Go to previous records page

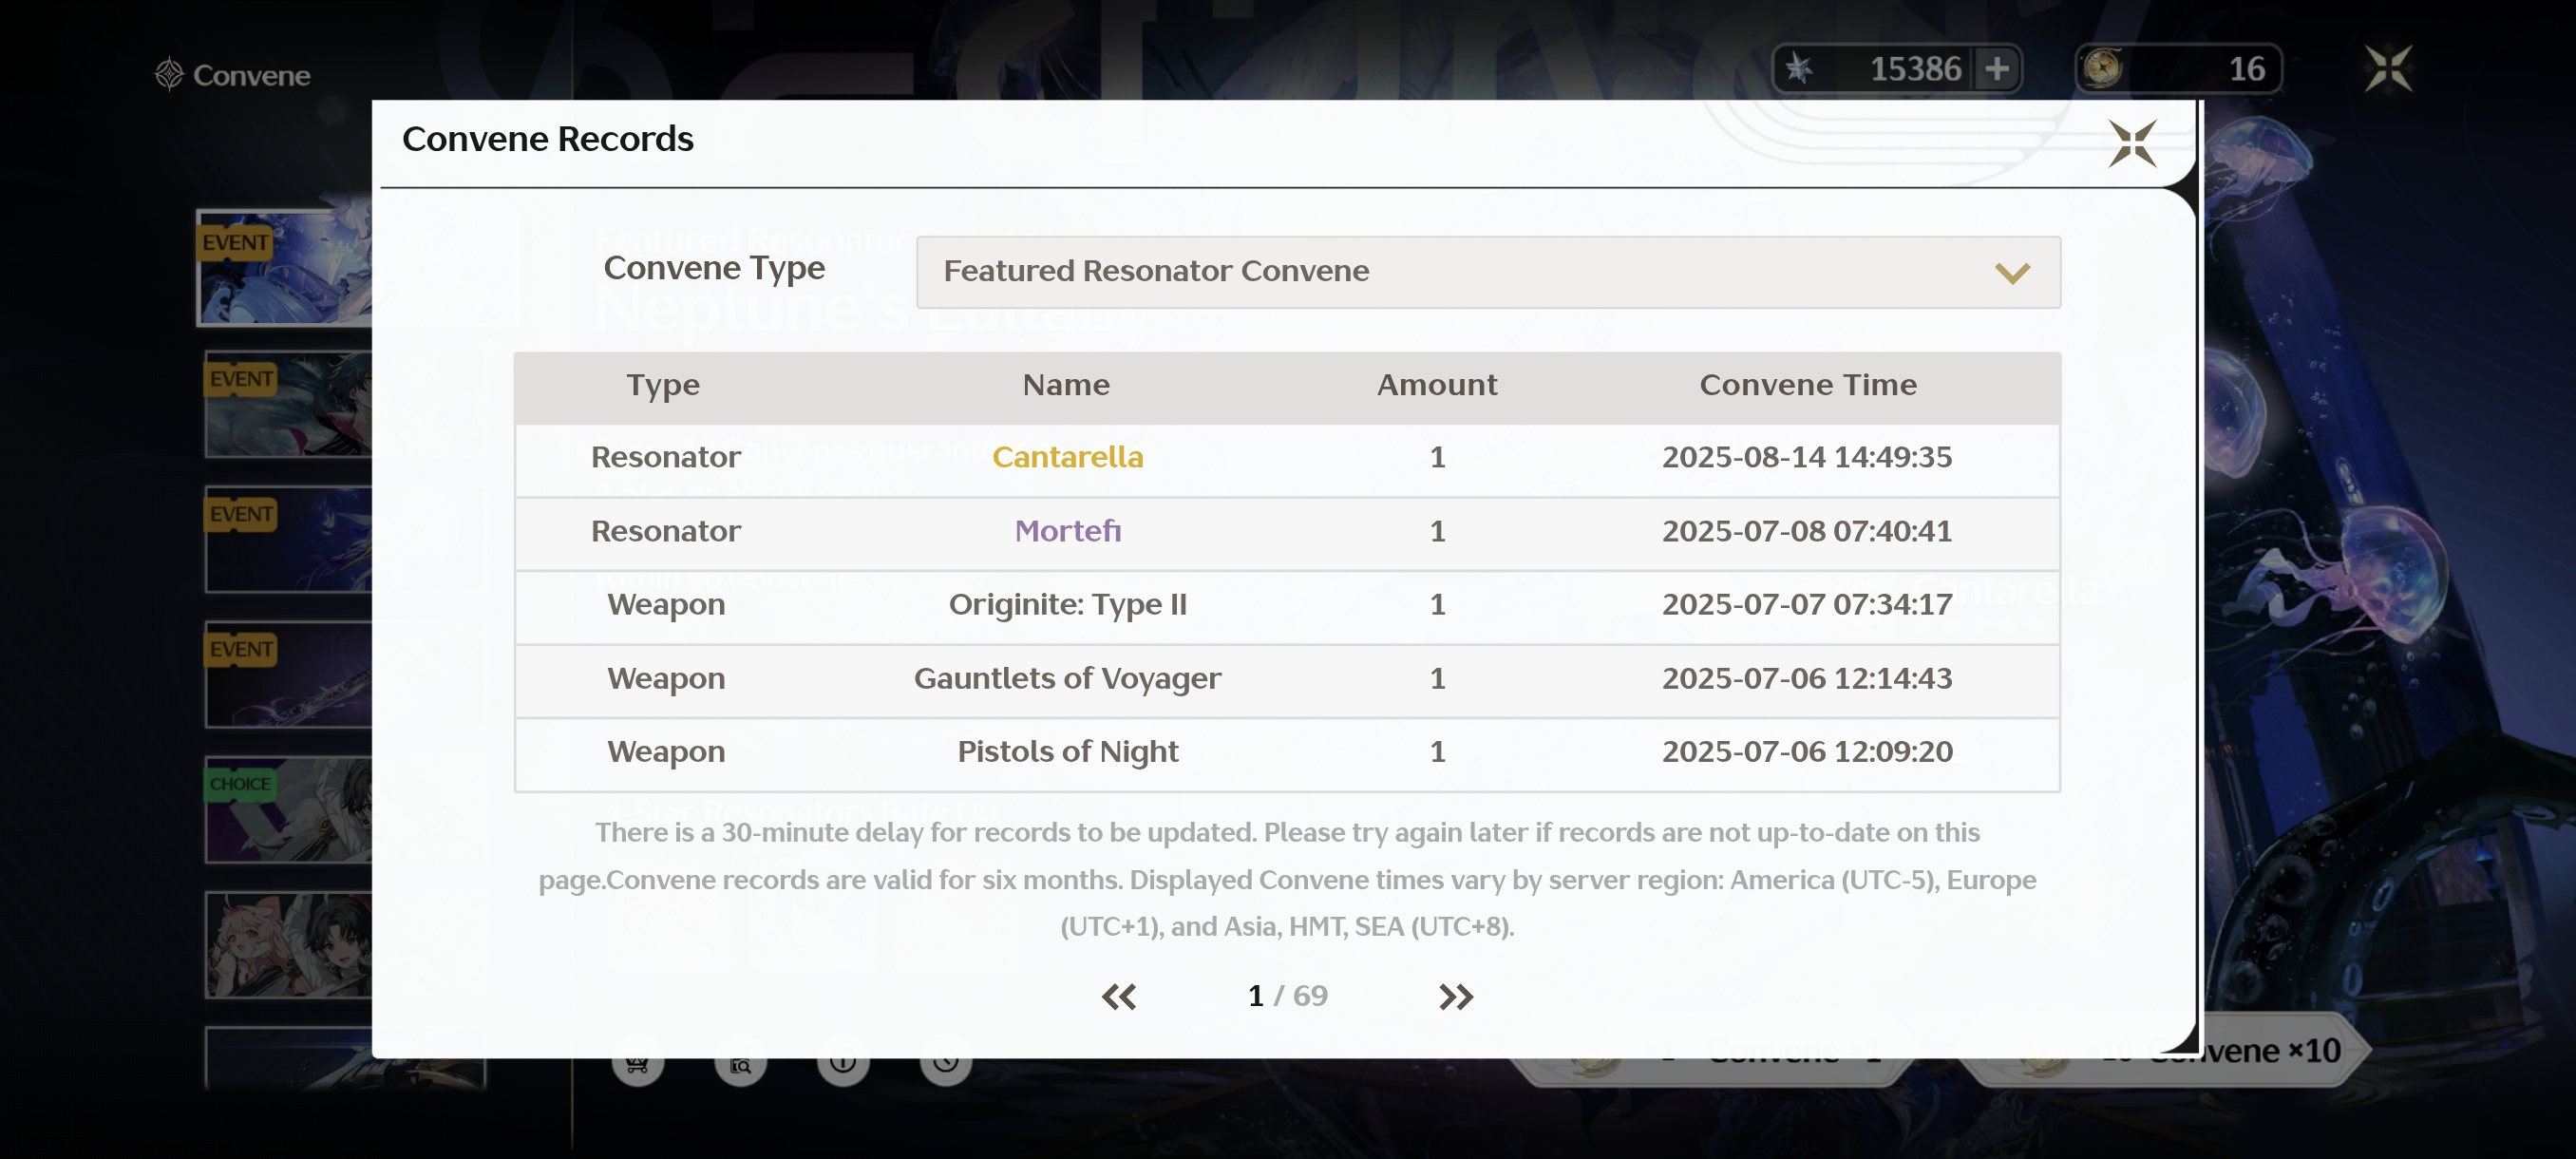(x=1119, y=996)
